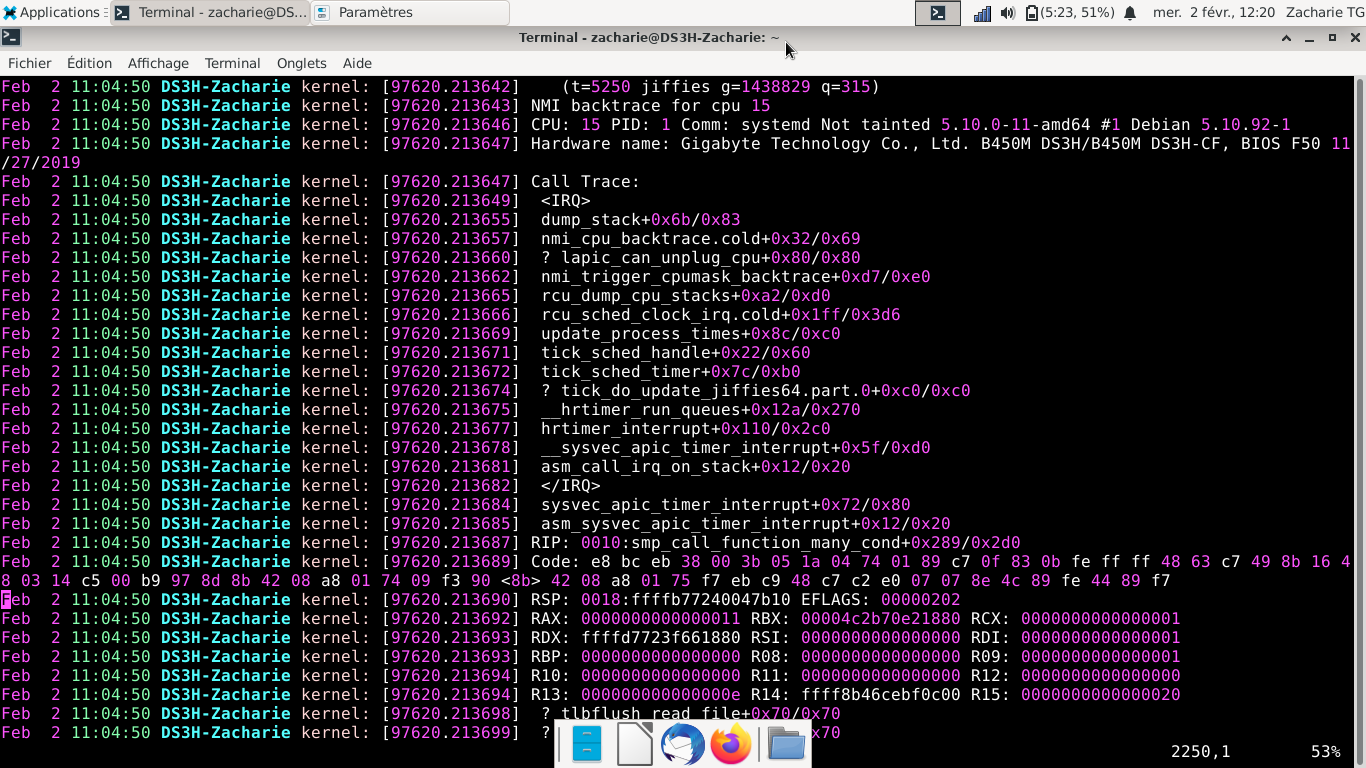Click '__hrtimer_run_queues+0x12a/0x270' text

pos(701,410)
